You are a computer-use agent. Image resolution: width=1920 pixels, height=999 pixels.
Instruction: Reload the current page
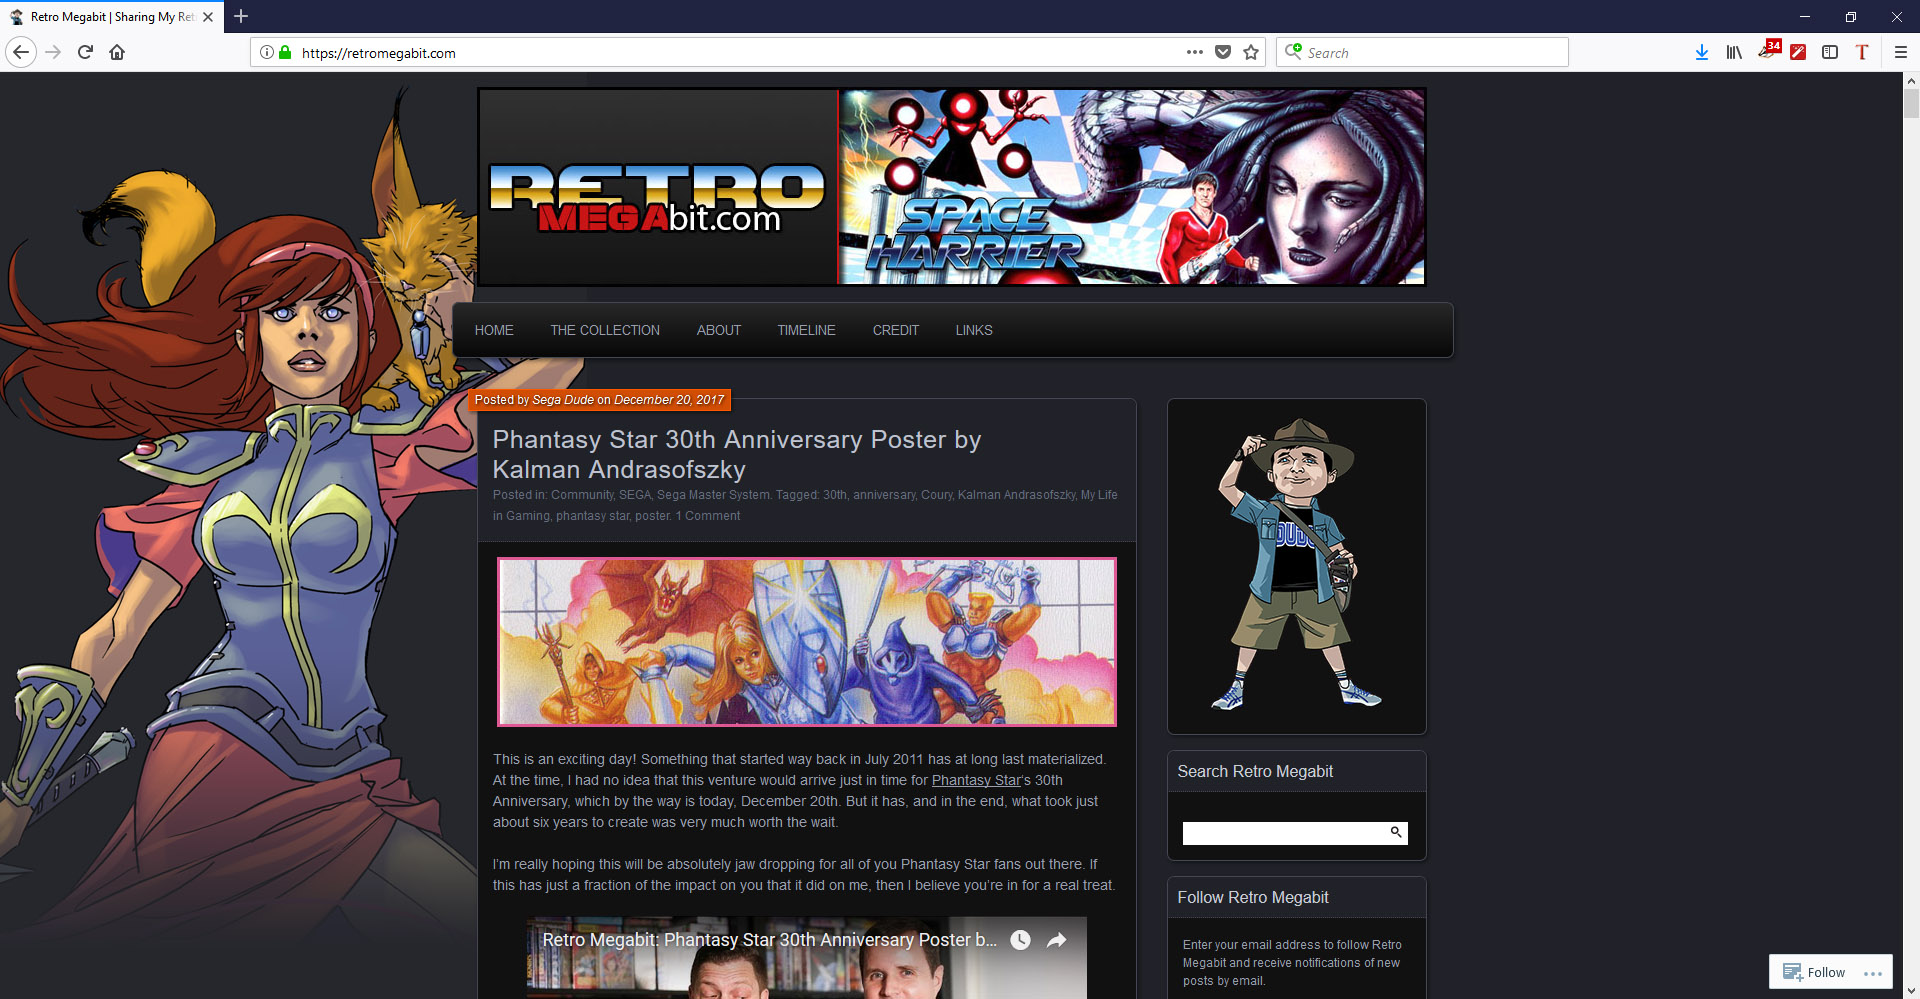pyautogui.click(x=85, y=52)
